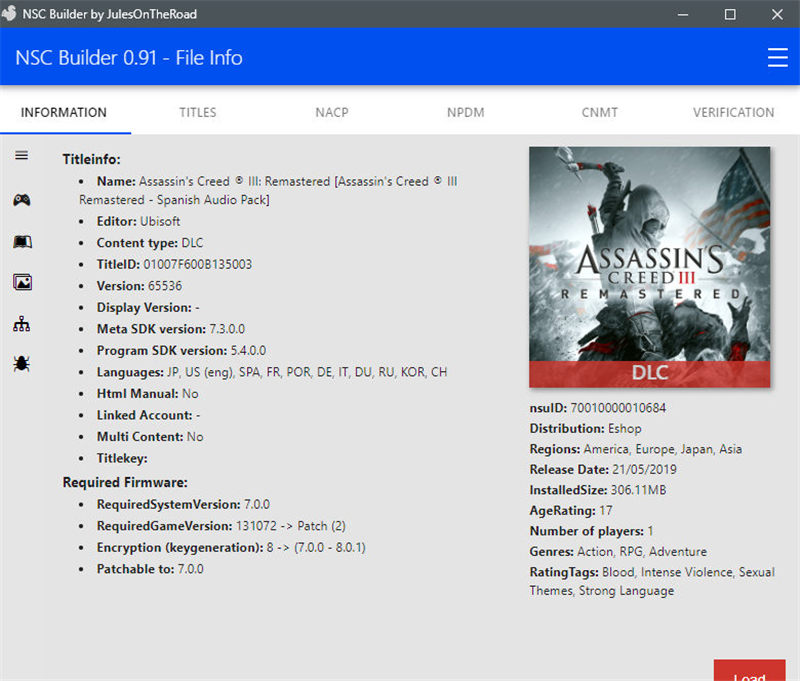The width and height of the screenshot is (800, 681).
Task: Select the TitleID value 01007F600B135003
Action: tap(197, 264)
